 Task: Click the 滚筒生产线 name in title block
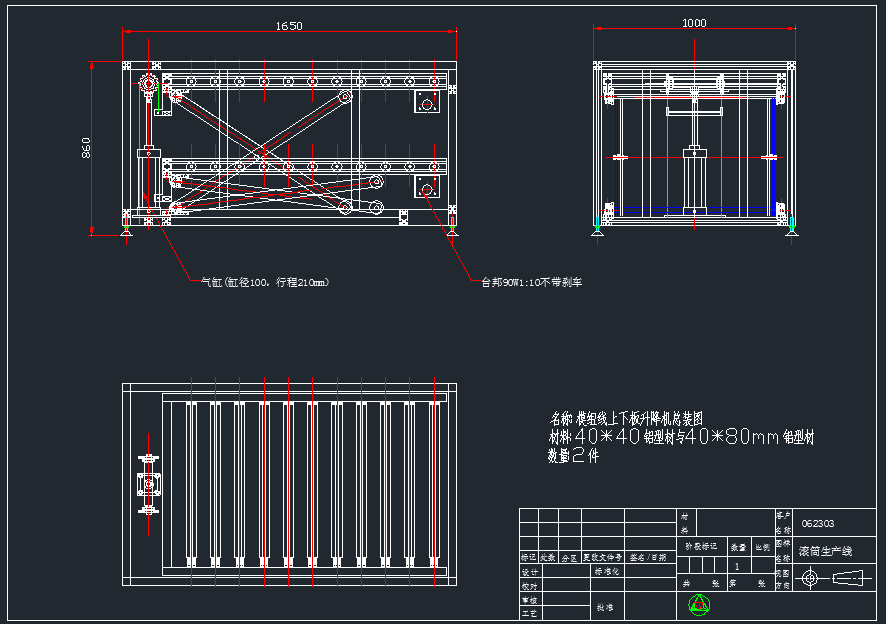[825, 551]
